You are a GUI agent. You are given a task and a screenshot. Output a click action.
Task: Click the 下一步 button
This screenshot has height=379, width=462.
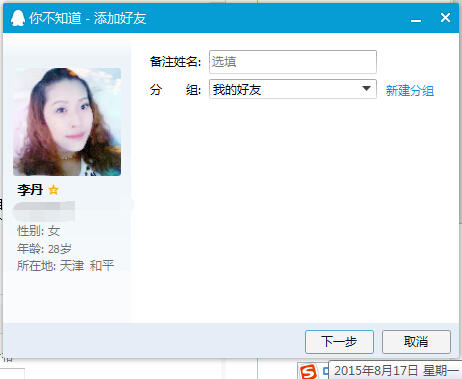click(x=339, y=342)
